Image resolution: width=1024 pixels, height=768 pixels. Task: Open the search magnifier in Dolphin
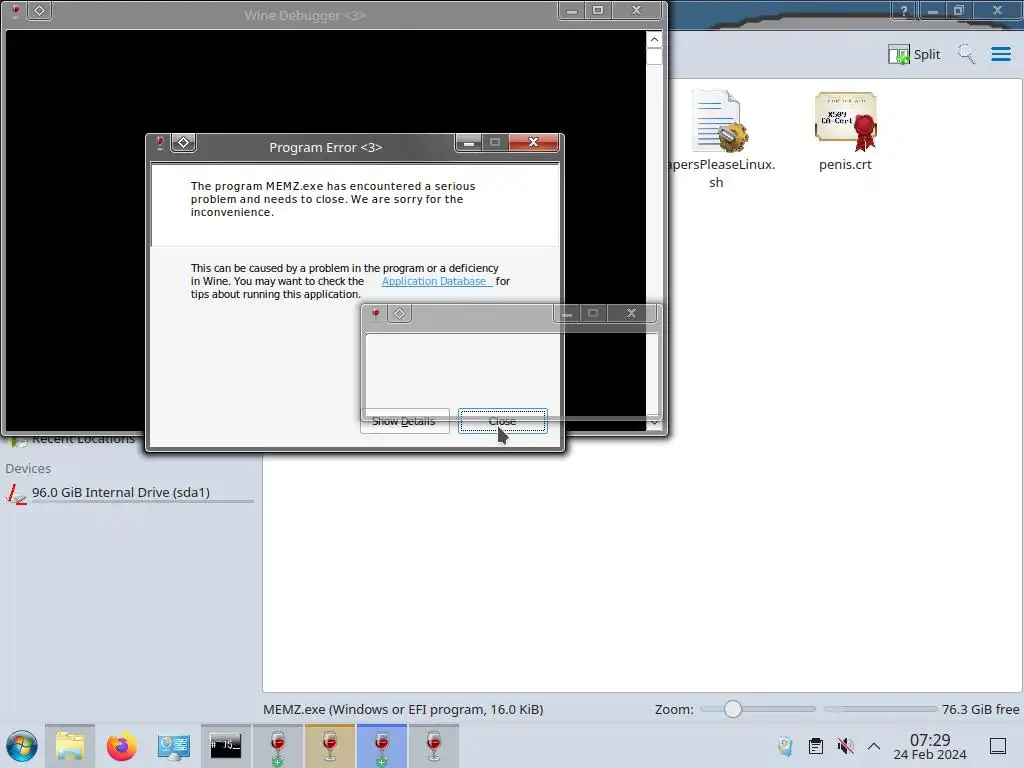pyautogui.click(x=967, y=54)
